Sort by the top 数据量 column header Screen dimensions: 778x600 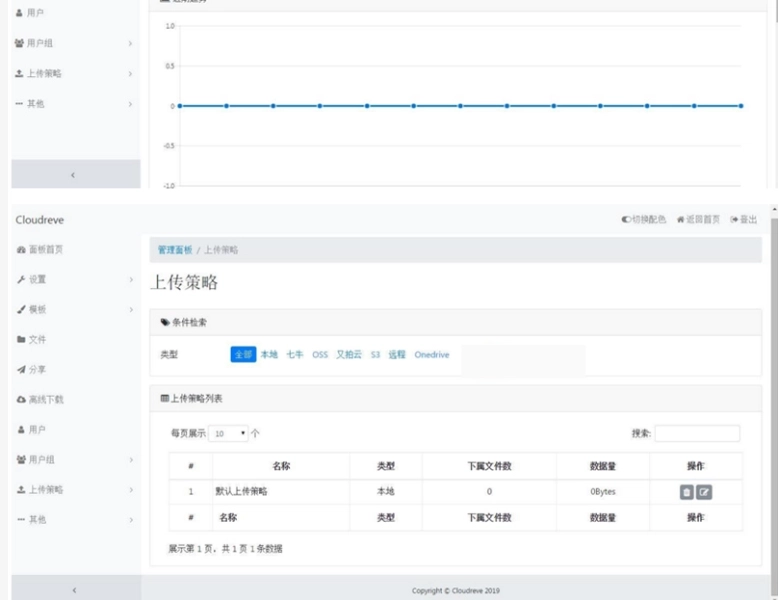point(602,466)
